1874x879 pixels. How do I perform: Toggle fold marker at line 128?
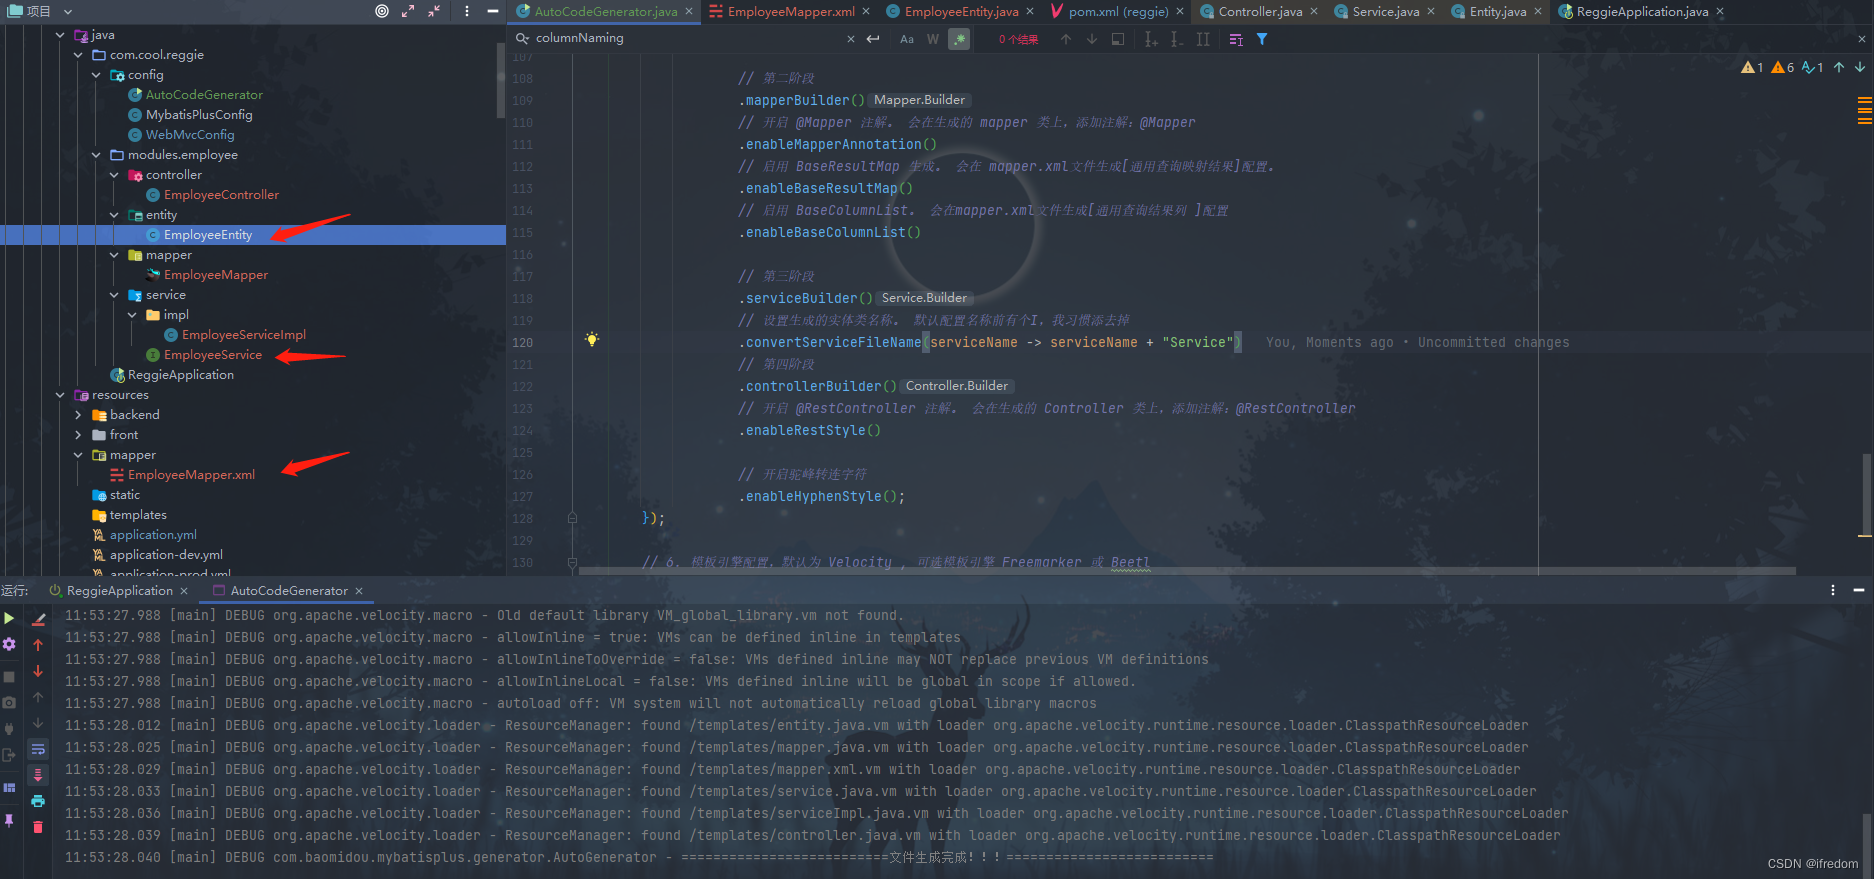click(572, 518)
